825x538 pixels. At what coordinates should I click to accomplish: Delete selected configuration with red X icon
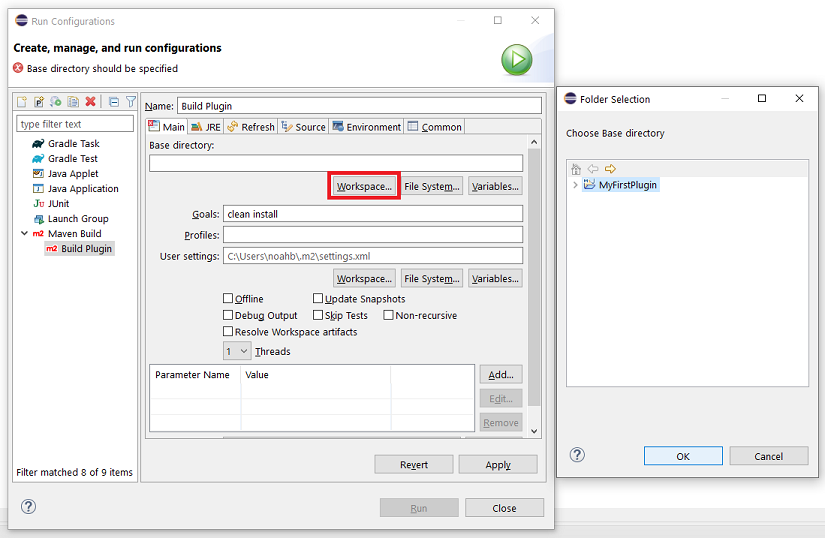pos(90,102)
